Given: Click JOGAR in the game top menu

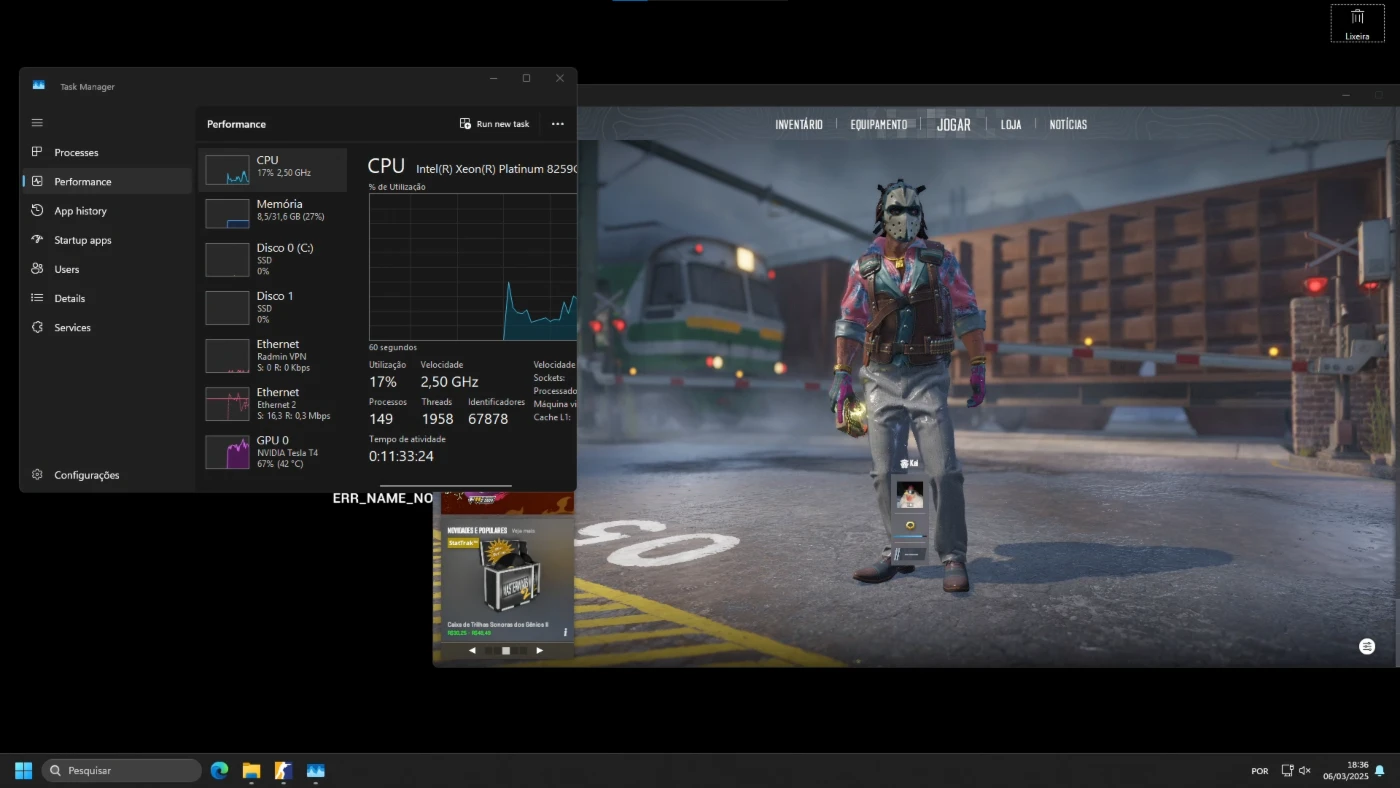Looking at the screenshot, I should (x=954, y=125).
